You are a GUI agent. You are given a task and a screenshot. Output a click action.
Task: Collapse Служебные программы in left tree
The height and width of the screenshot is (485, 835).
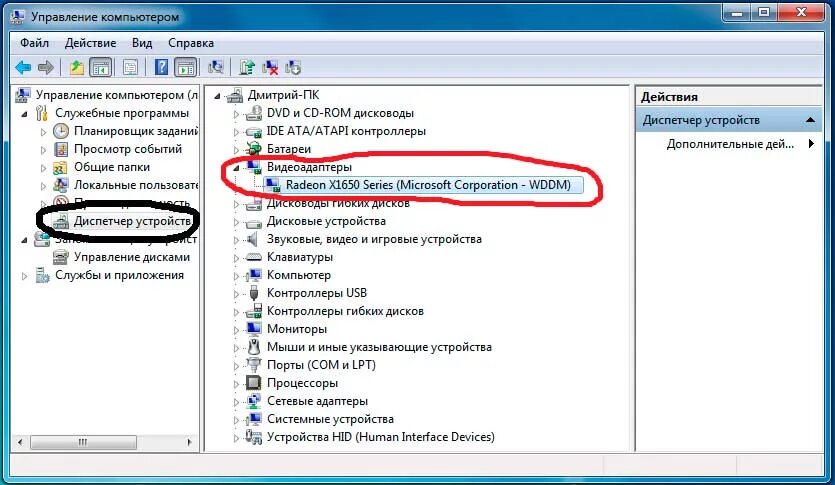tap(24, 114)
